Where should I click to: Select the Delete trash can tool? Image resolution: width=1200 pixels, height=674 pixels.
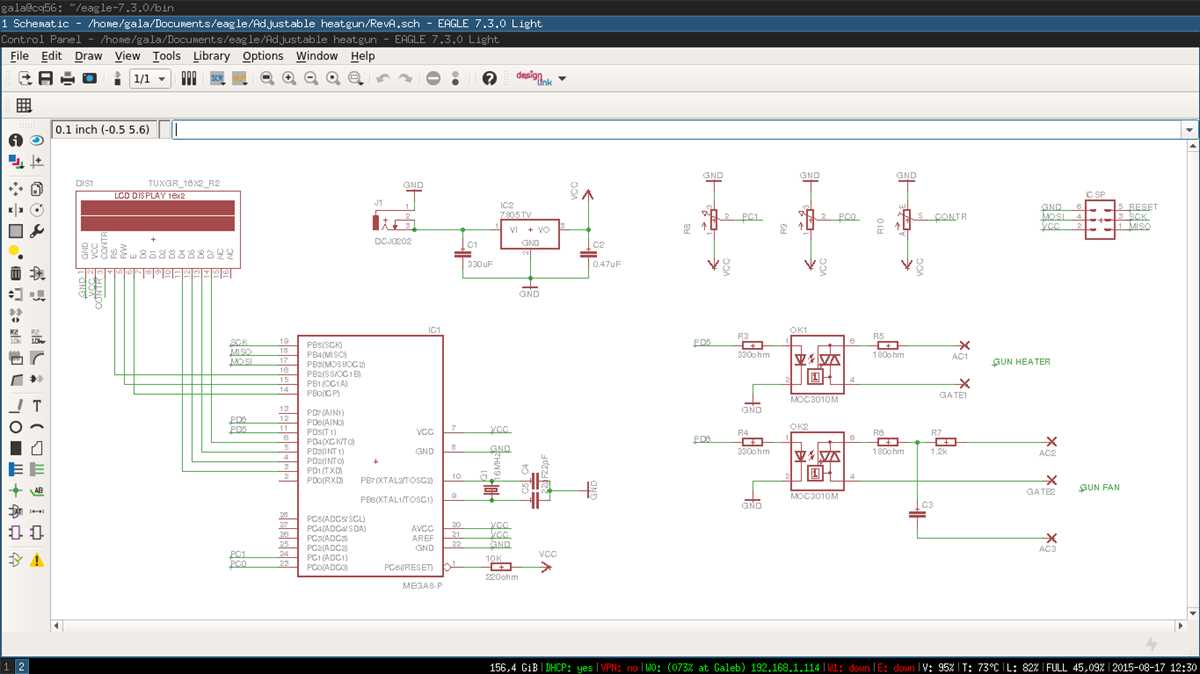[x=16, y=273]
